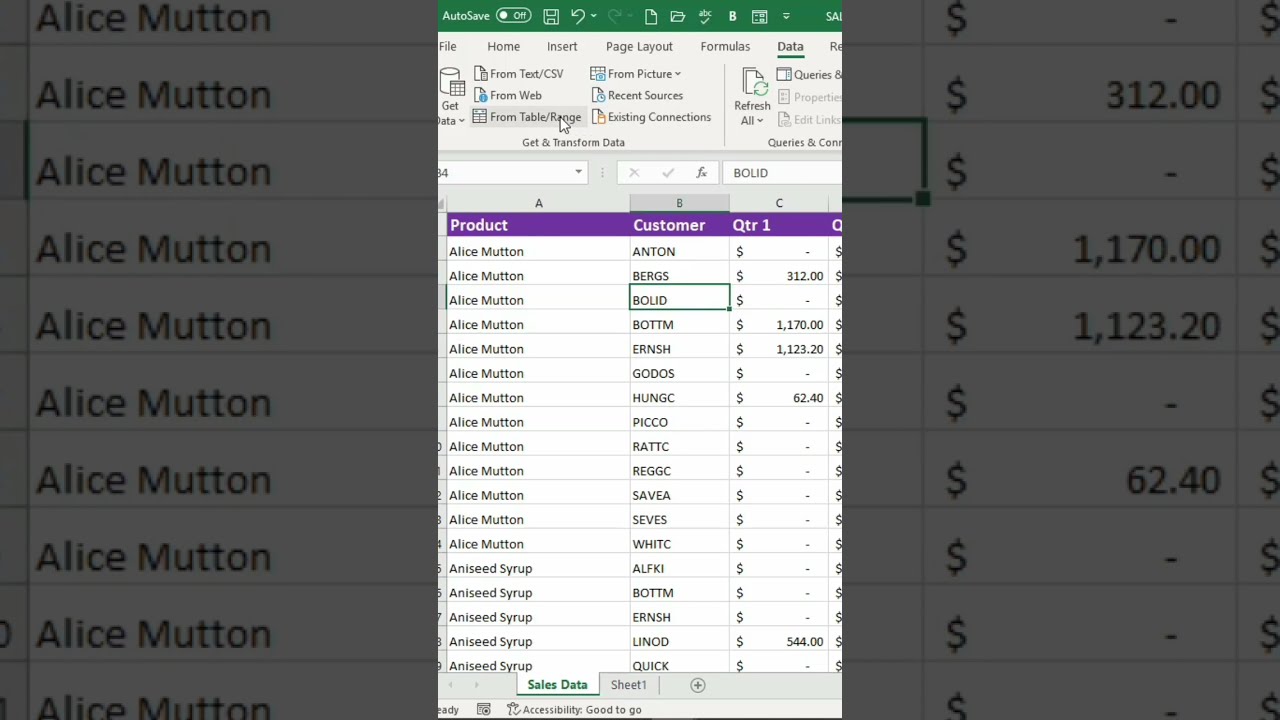Click the formula bar showing BOLID
Screen dimensions: 1280x720
click(x=783, y=173)
